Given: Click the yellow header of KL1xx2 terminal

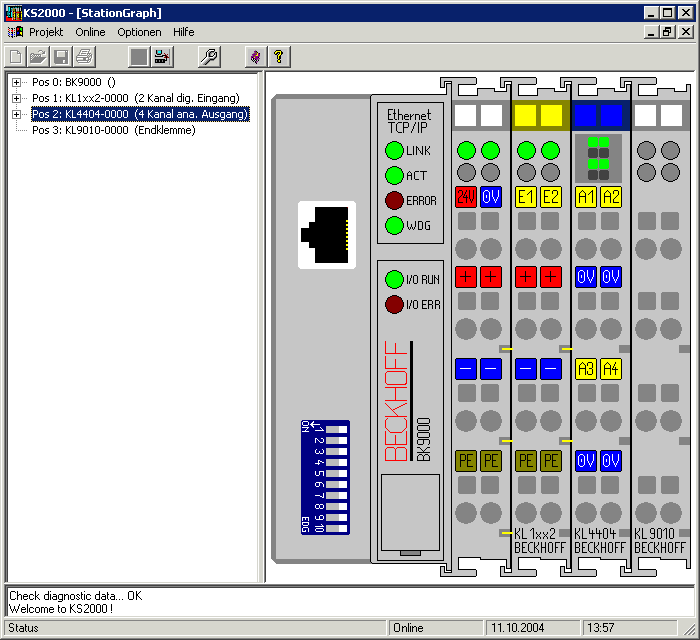Looking at the screenshot, I should [x=541, y=115].
